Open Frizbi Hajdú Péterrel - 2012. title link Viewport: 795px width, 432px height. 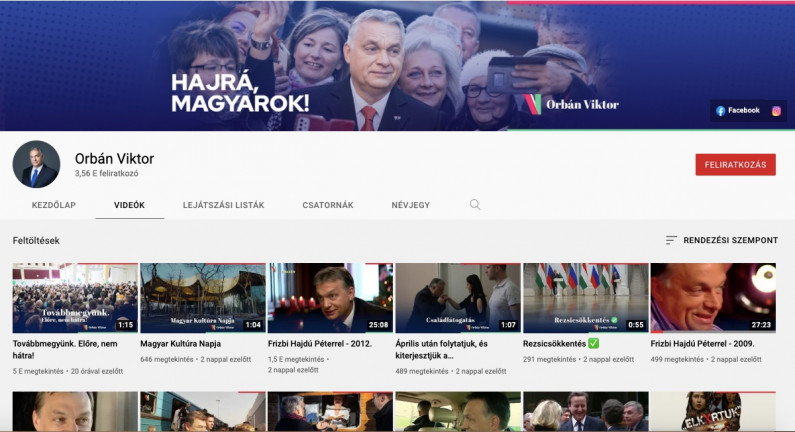pyautogui.click(x=321, y=343)
